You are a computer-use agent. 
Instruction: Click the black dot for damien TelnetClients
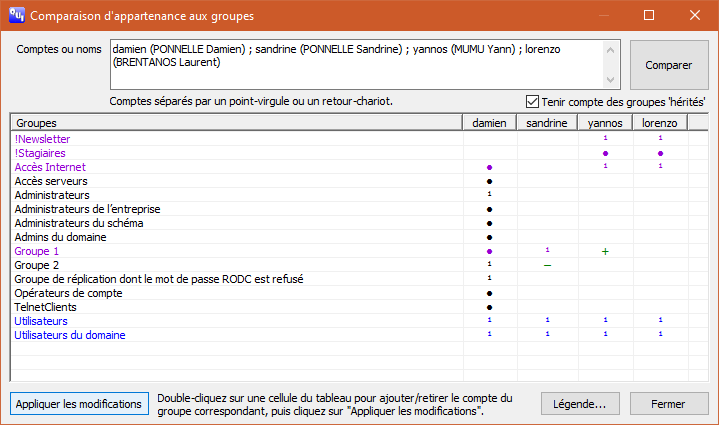point(489,308)
